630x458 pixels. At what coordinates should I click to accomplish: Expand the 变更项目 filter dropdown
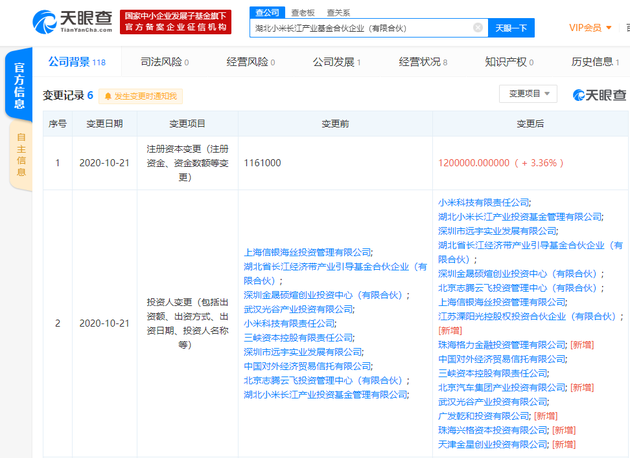(x=528, y=94)
